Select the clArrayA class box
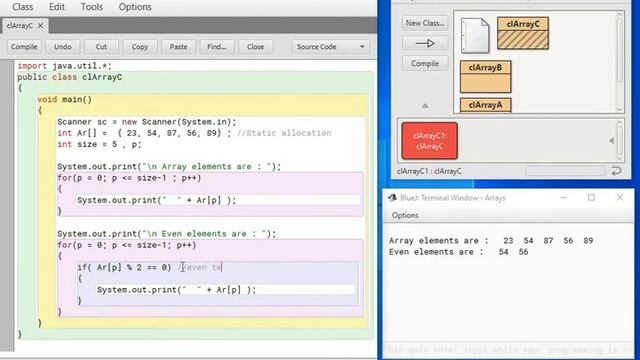Viewport: 640px width, 360px height. tap(485, 105)
